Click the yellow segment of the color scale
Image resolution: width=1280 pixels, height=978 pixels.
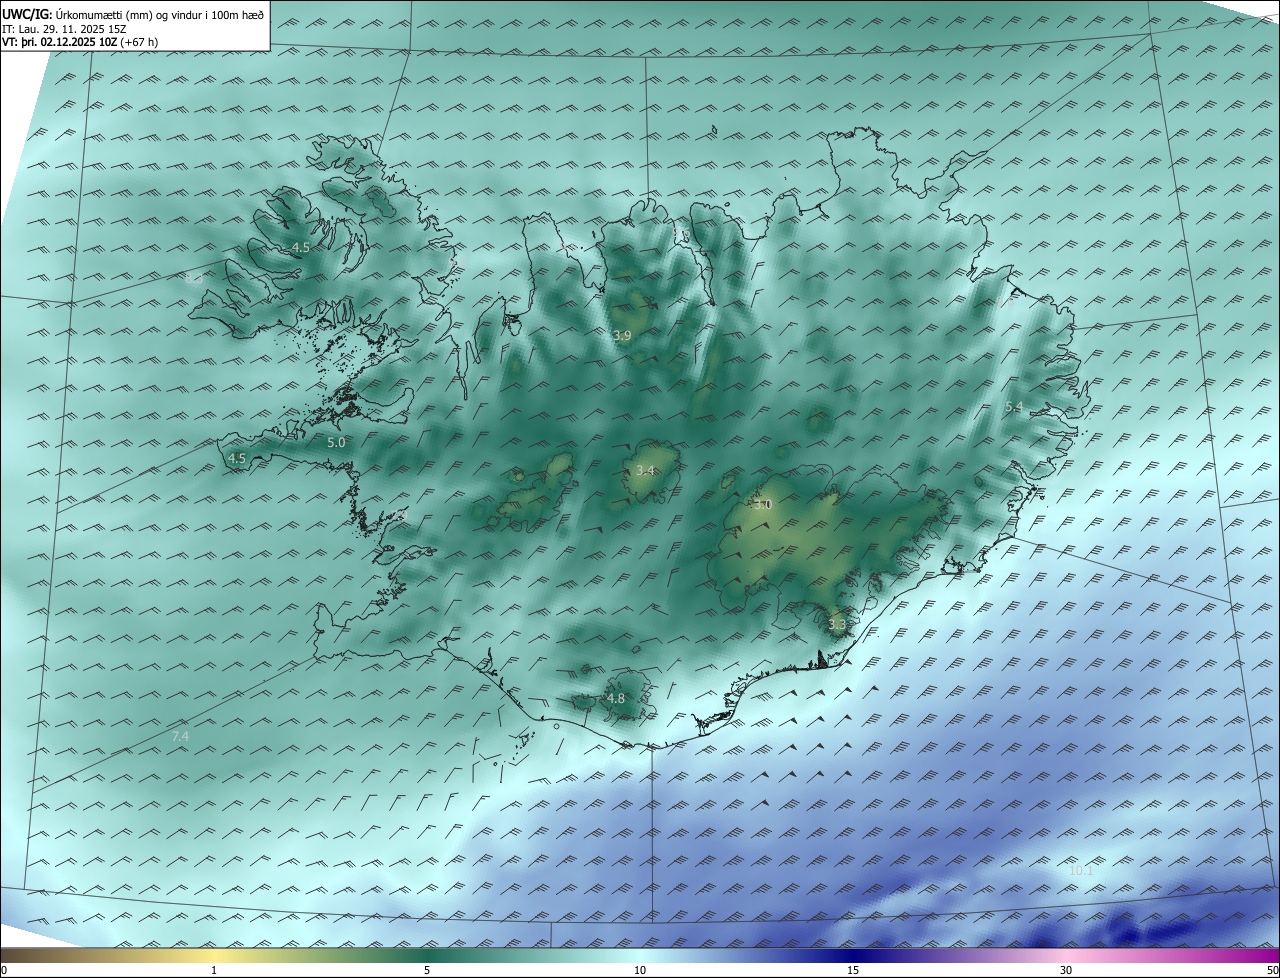coord(214,955)
